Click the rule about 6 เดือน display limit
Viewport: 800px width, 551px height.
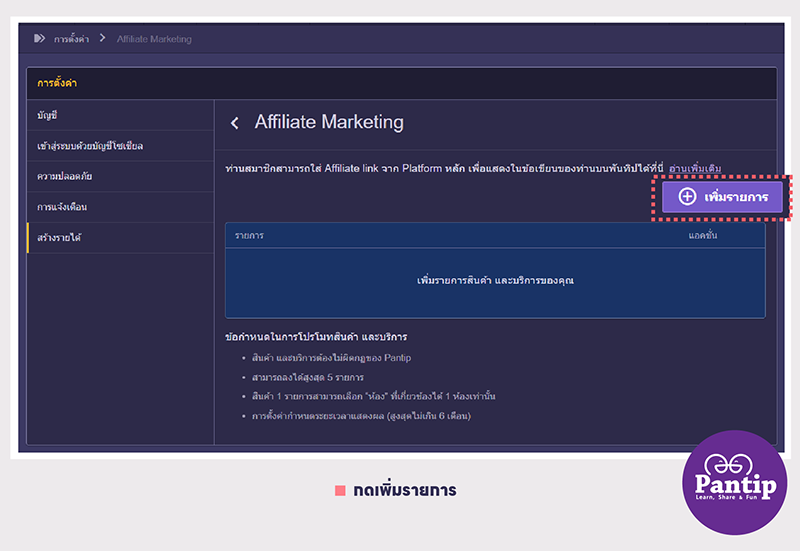click(x=361, y=416)
